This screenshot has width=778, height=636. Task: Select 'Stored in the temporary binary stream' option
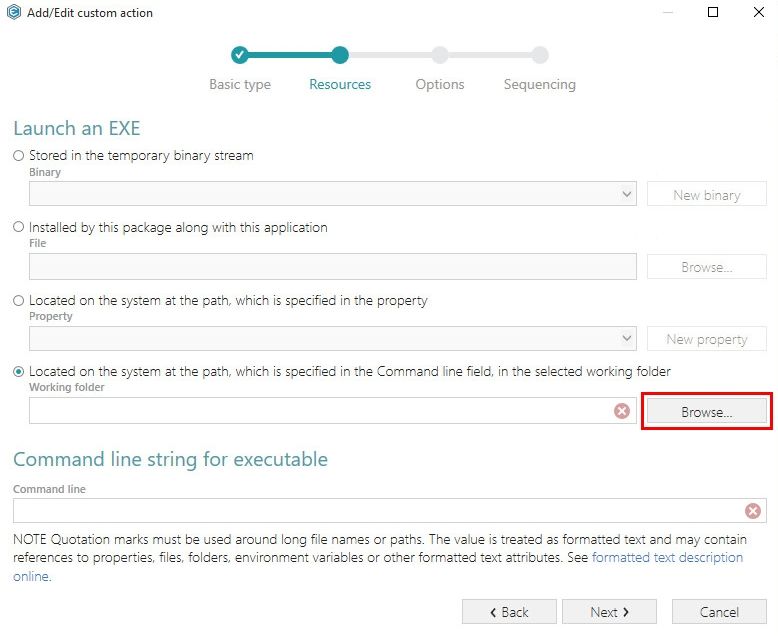(19, 156)
